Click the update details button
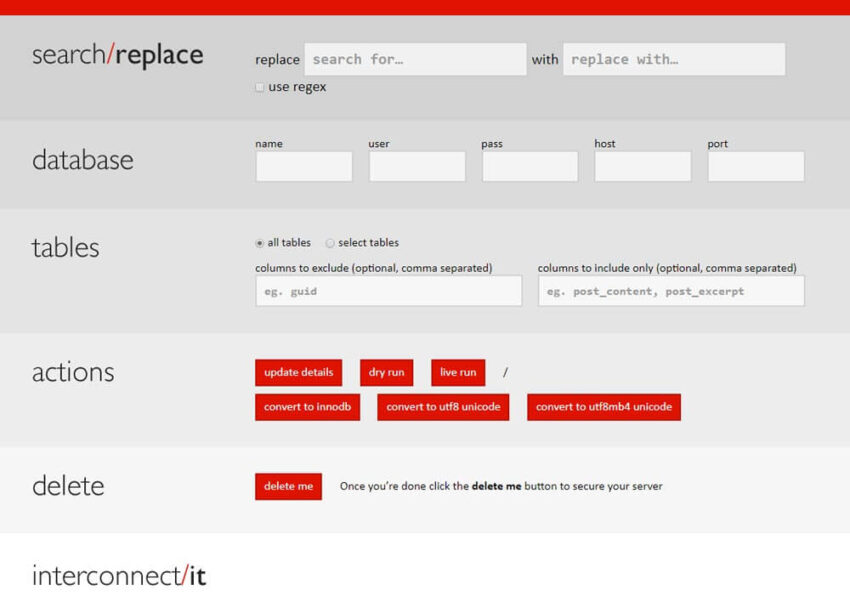This screenshot has height=601, width=850. pos(298,372)
